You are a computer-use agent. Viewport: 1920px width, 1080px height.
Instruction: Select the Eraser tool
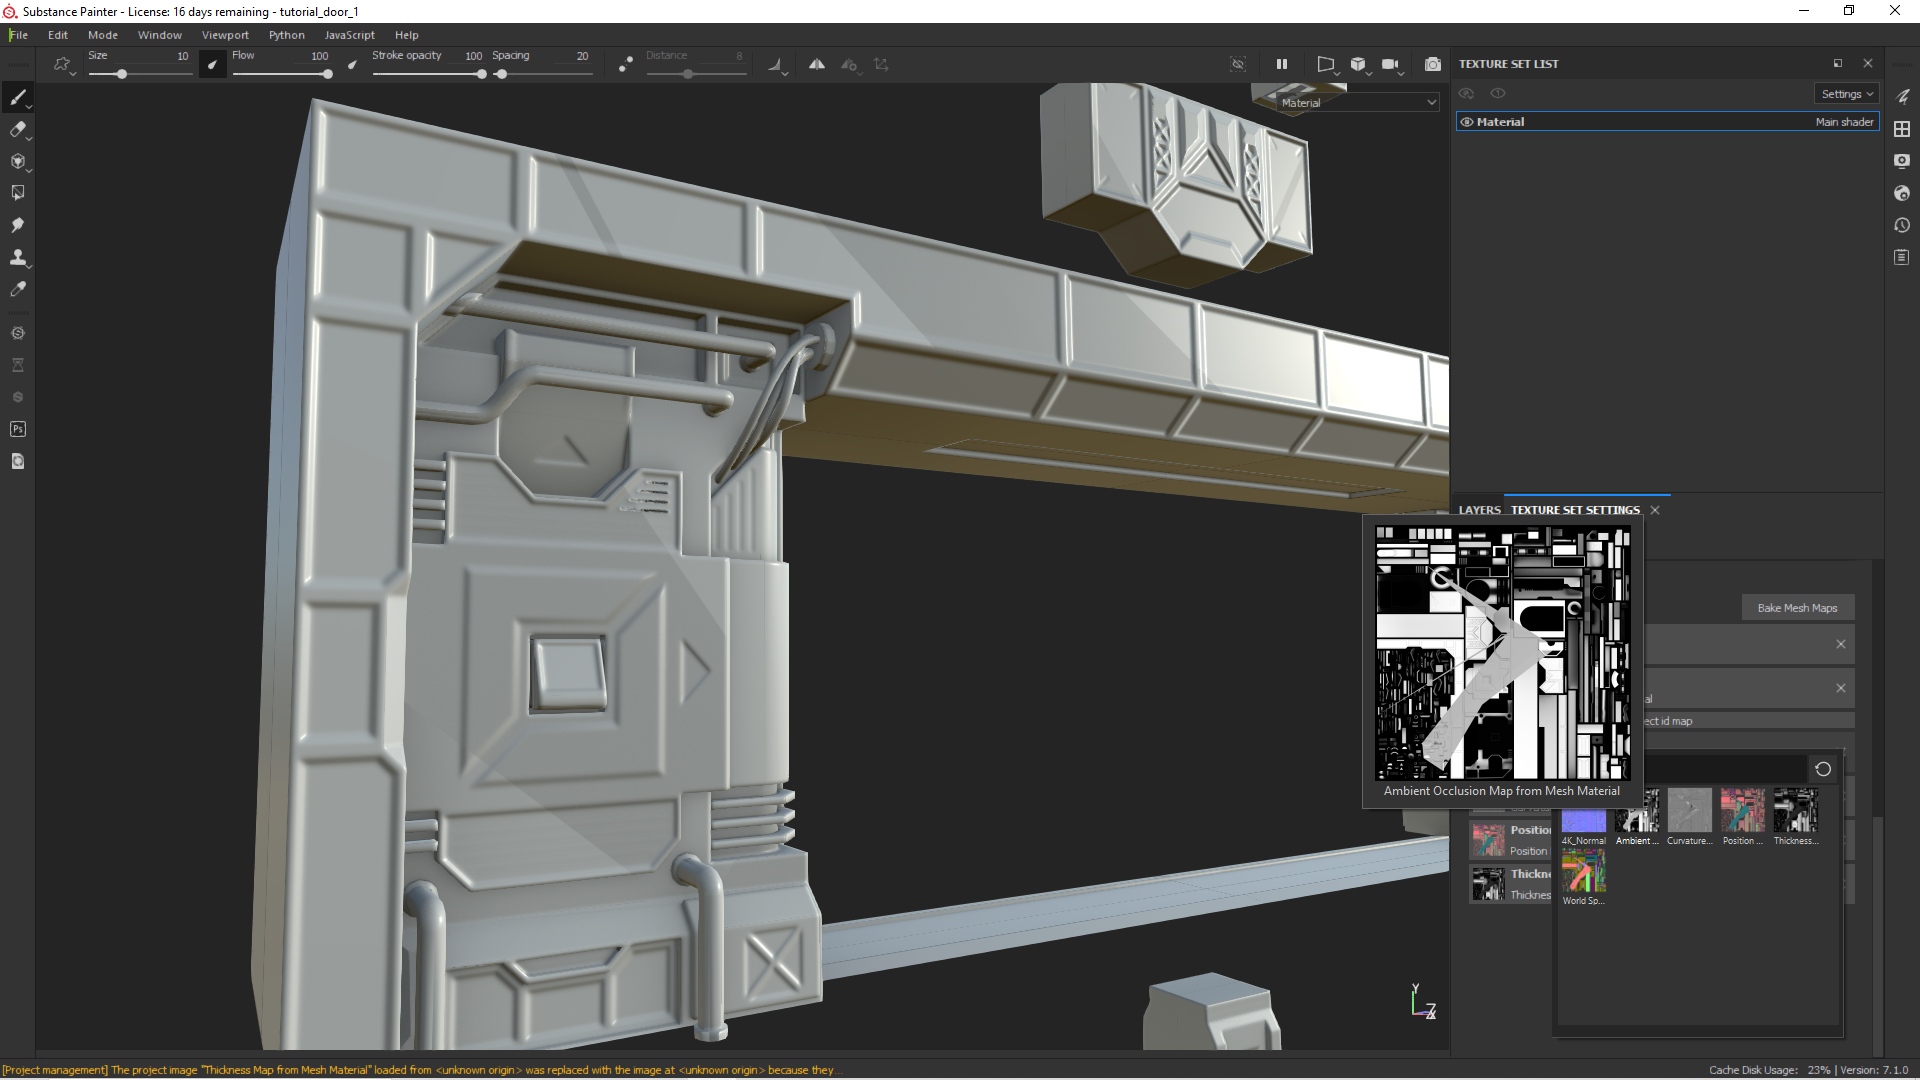(17, 129)
